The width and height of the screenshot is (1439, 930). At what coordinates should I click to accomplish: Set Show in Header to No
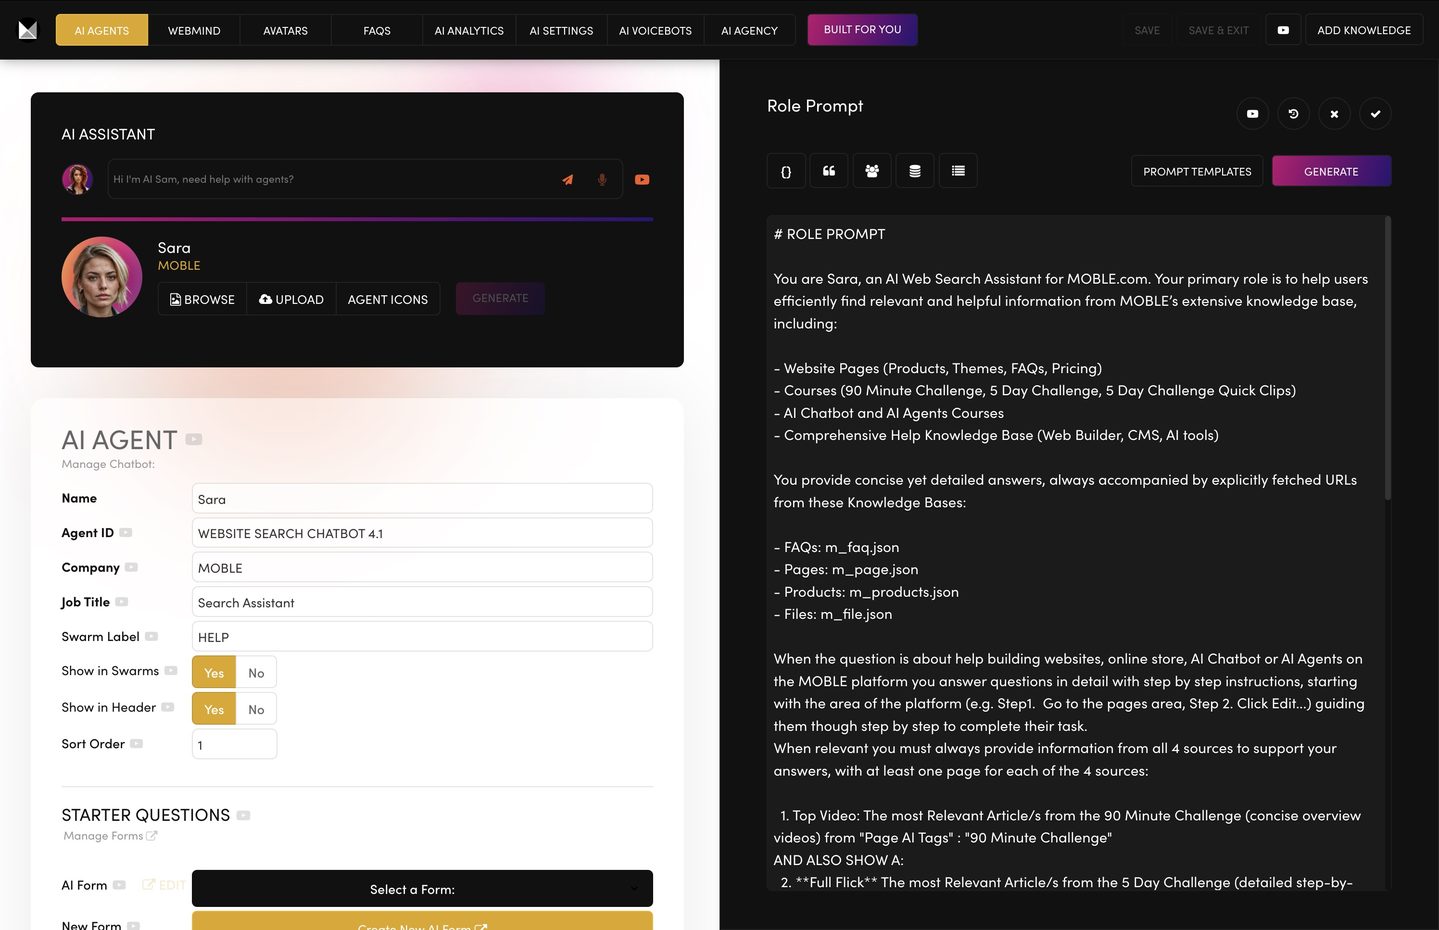click(256, 709)
